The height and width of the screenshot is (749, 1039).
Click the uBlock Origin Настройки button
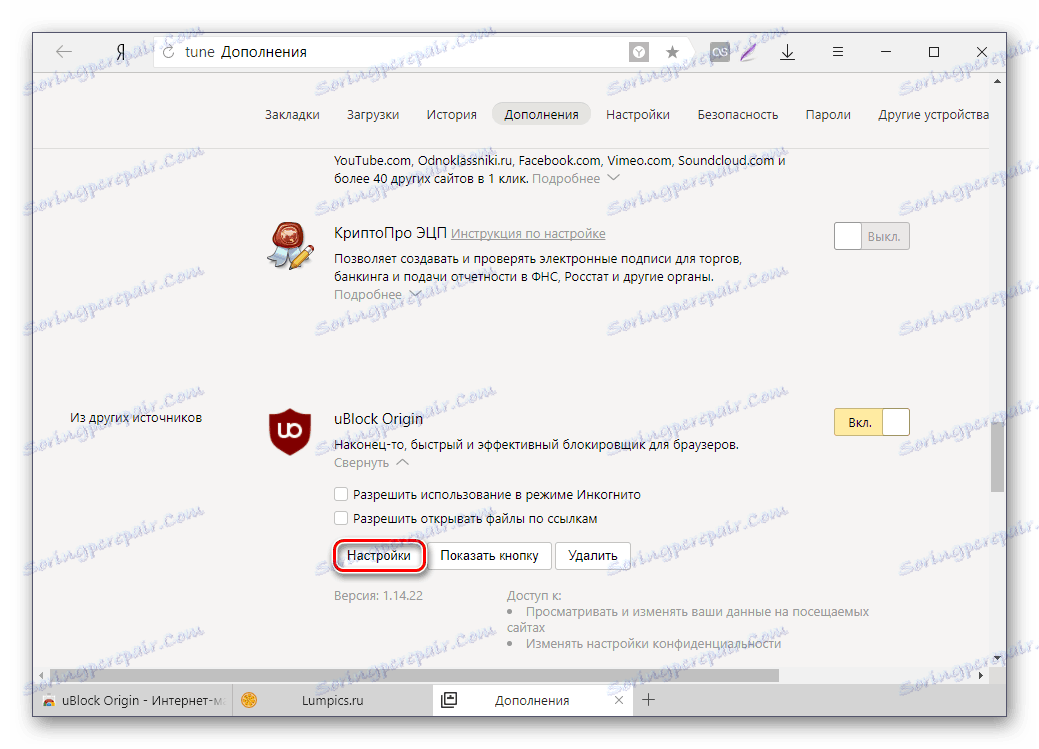pyautogui.click(x=378, y=555)
